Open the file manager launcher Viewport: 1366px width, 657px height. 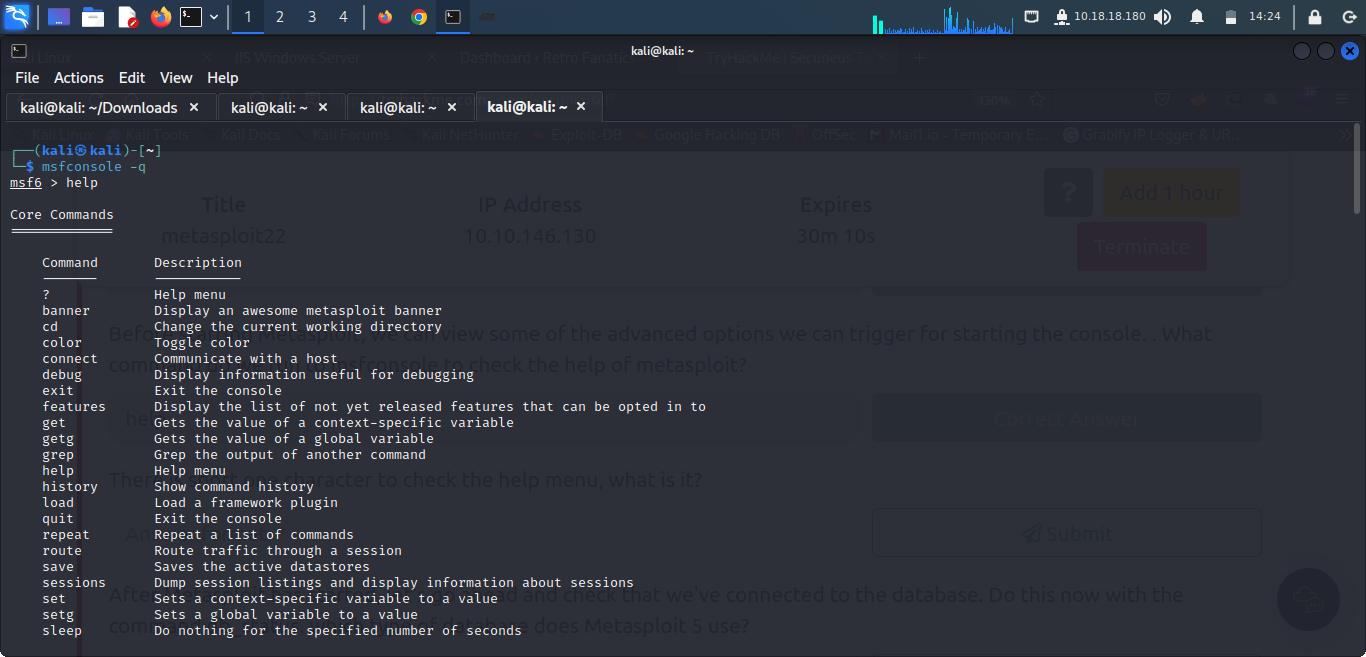click(x=93, y=17)
